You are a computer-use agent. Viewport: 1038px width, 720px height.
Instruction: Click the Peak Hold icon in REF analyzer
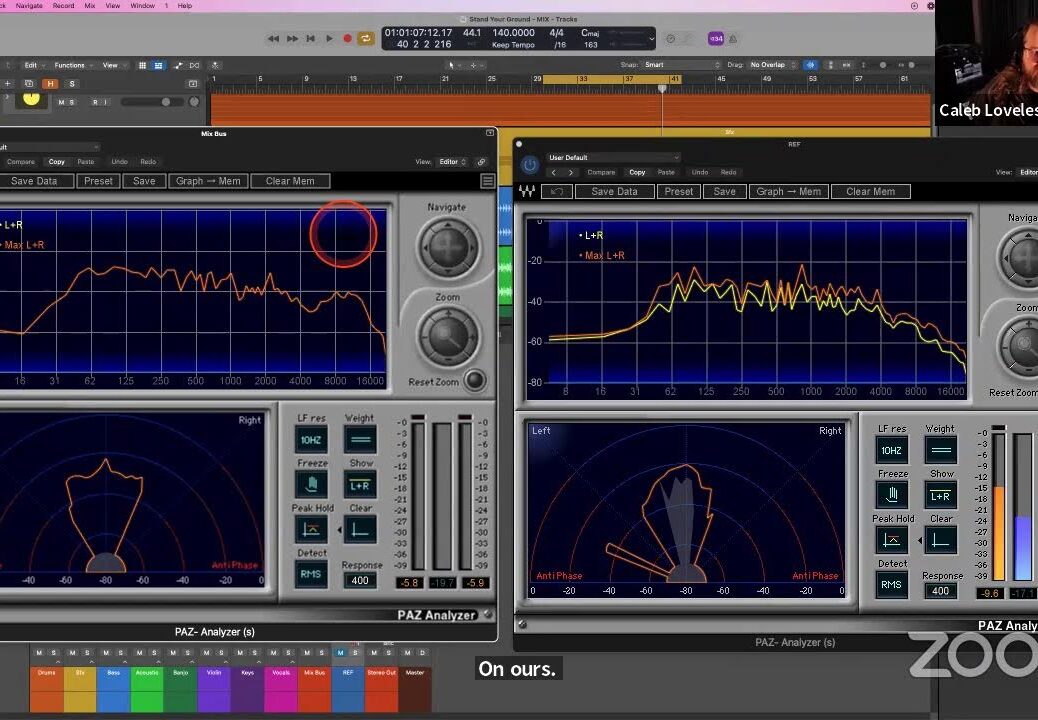pos(892,540)
